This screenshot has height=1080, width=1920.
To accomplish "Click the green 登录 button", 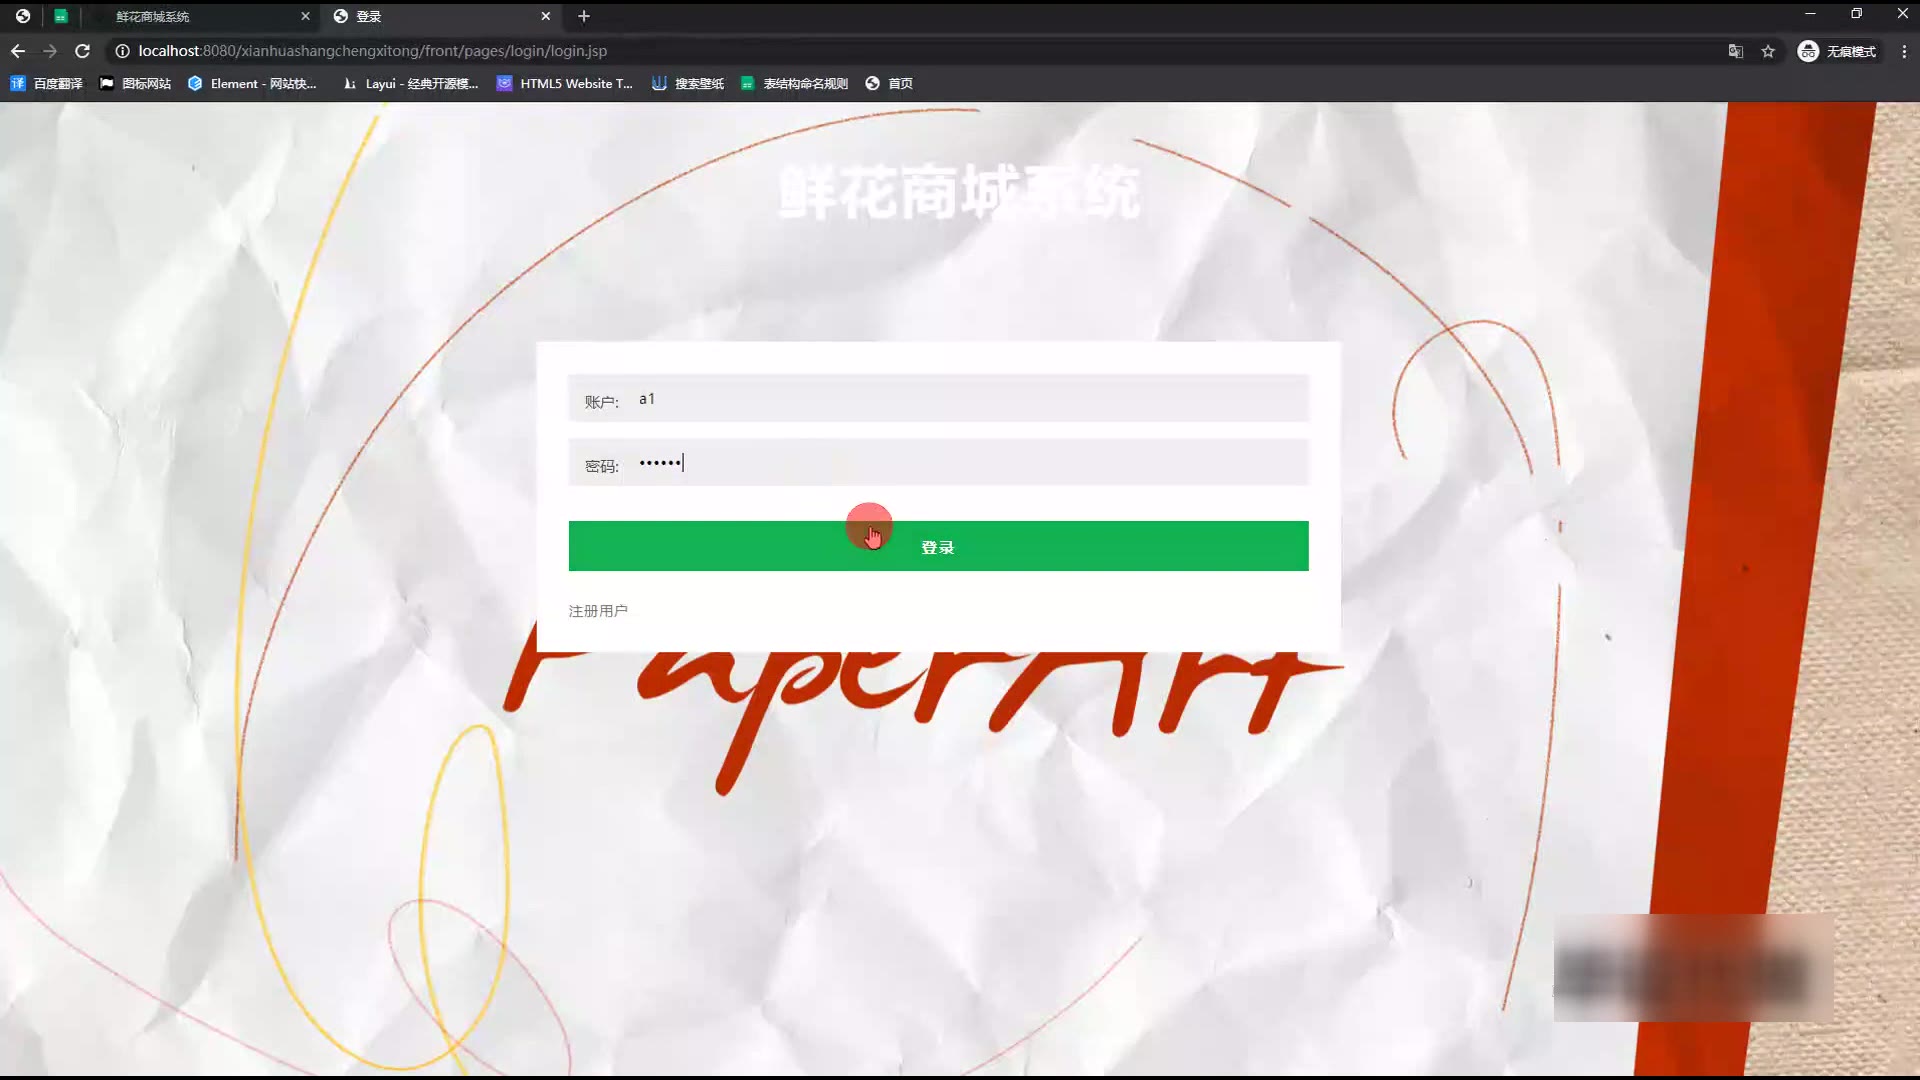I will (x=938, y=546).
